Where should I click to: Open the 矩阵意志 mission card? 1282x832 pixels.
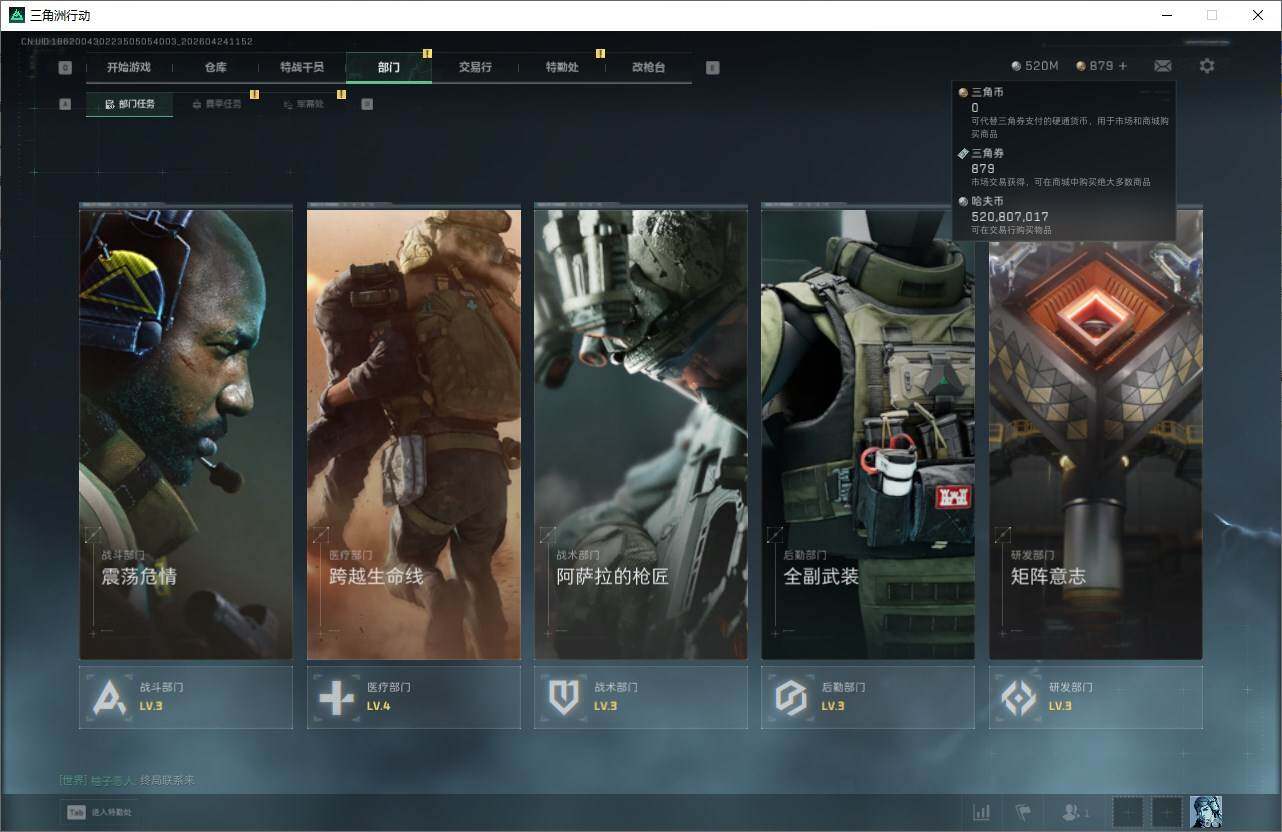click(1096, 432)
